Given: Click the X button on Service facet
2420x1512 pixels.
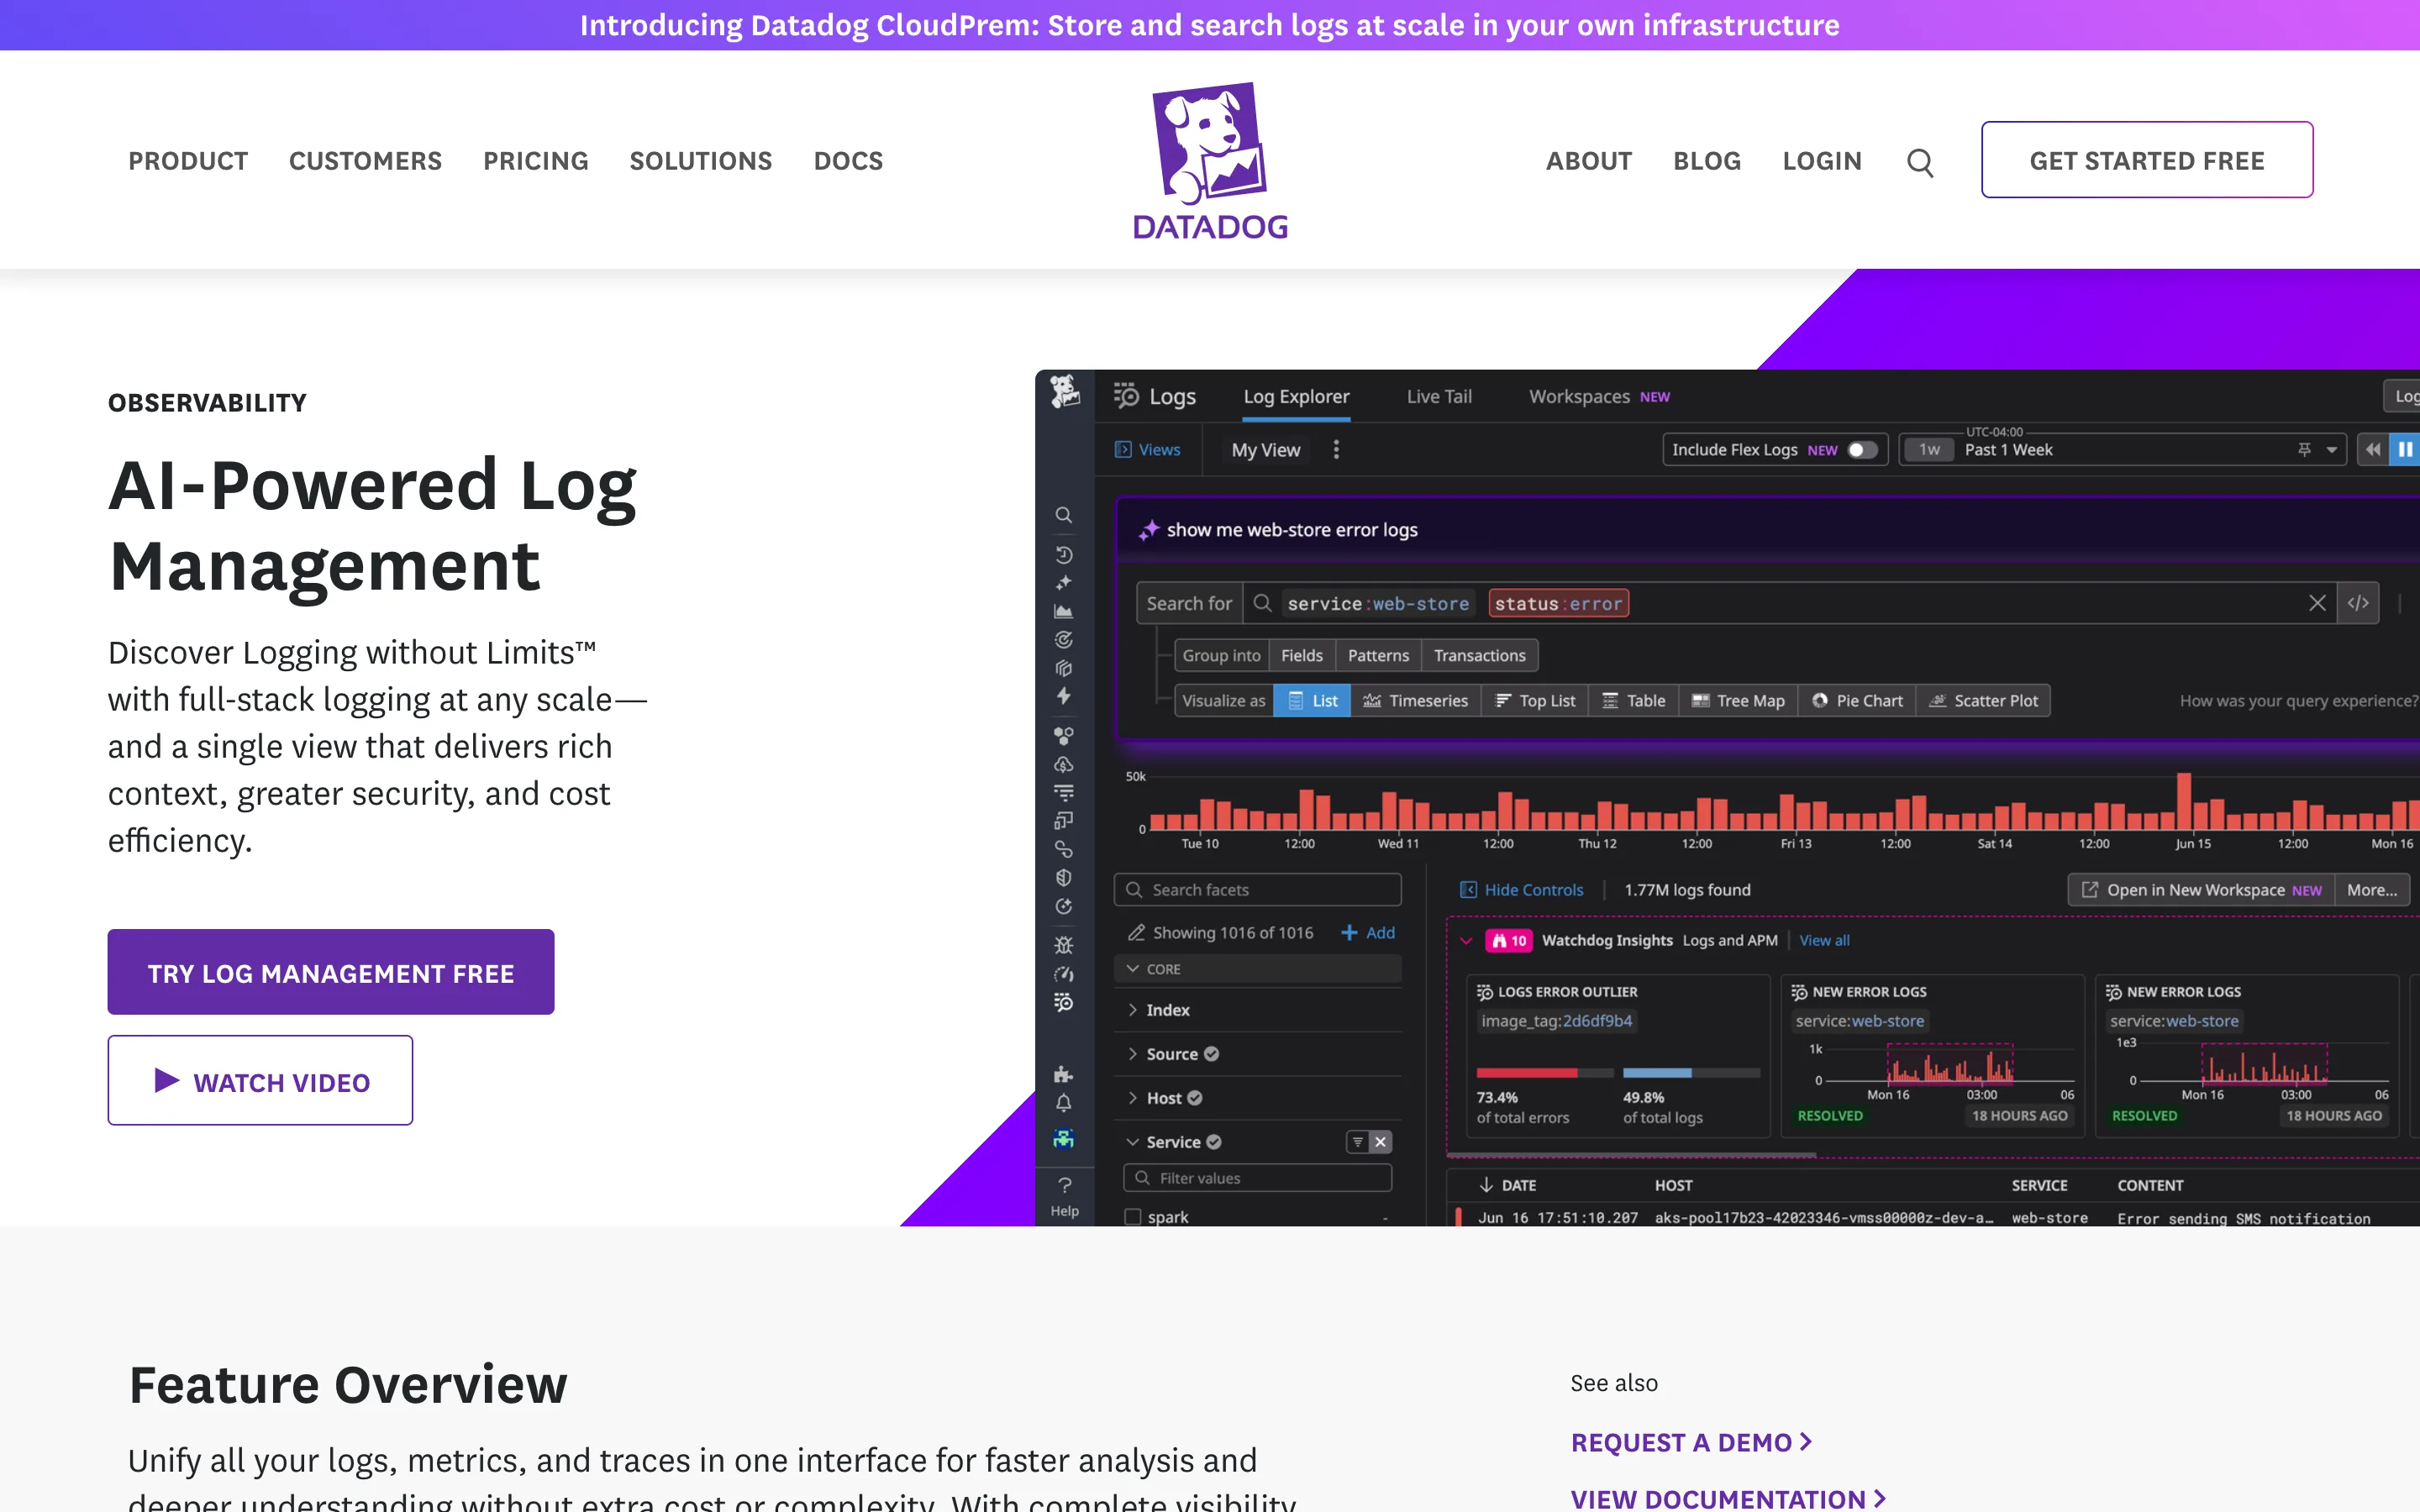Looking at the screenshot, I should coord(1380,1142).
